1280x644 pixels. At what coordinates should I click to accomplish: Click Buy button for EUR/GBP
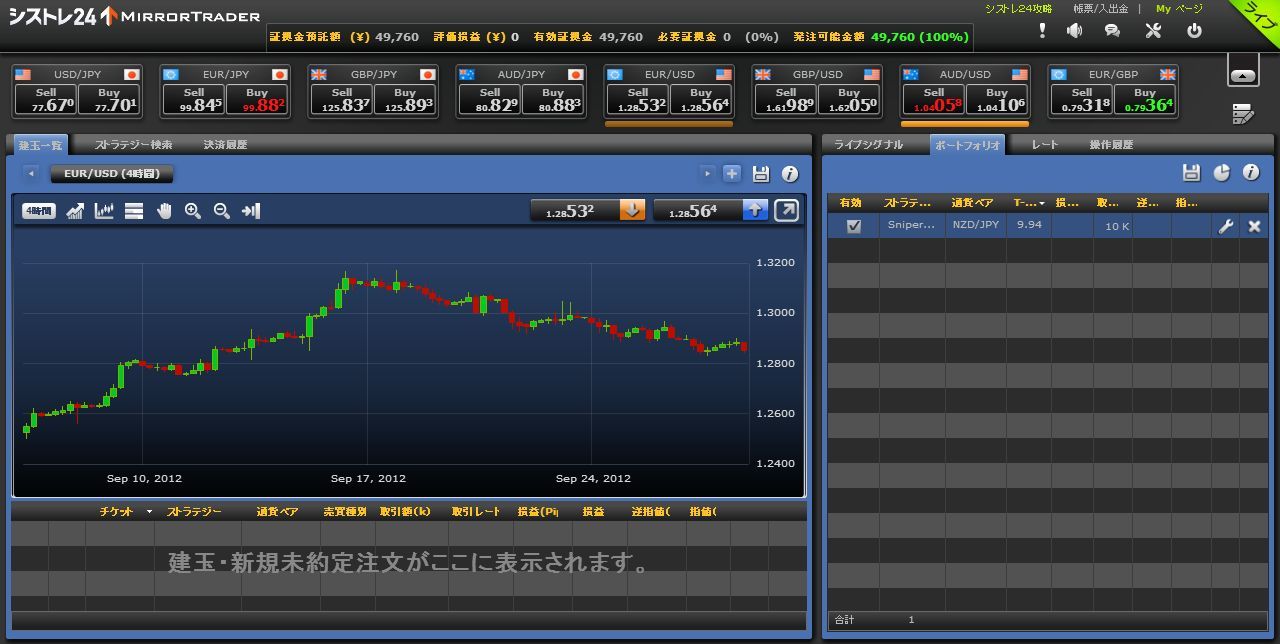click(x=1145, y=99)
